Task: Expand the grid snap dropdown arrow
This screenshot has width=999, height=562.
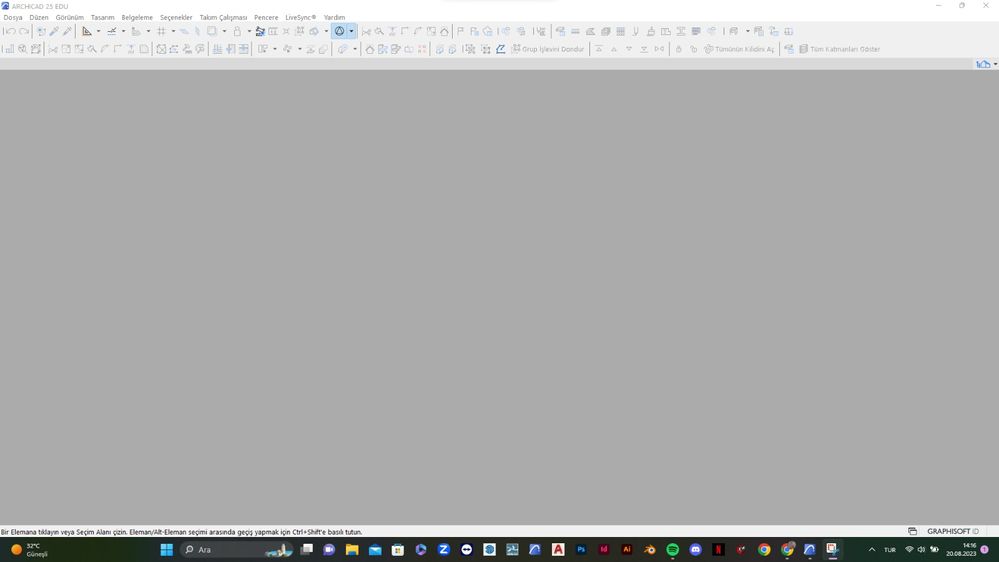Action: 173,31
